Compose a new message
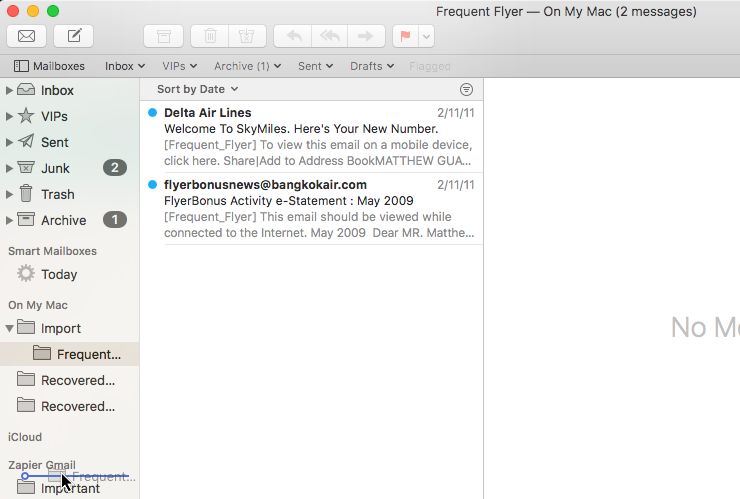Image resolution: width=740 pixels, height=499 pixels. pos(73,36)
